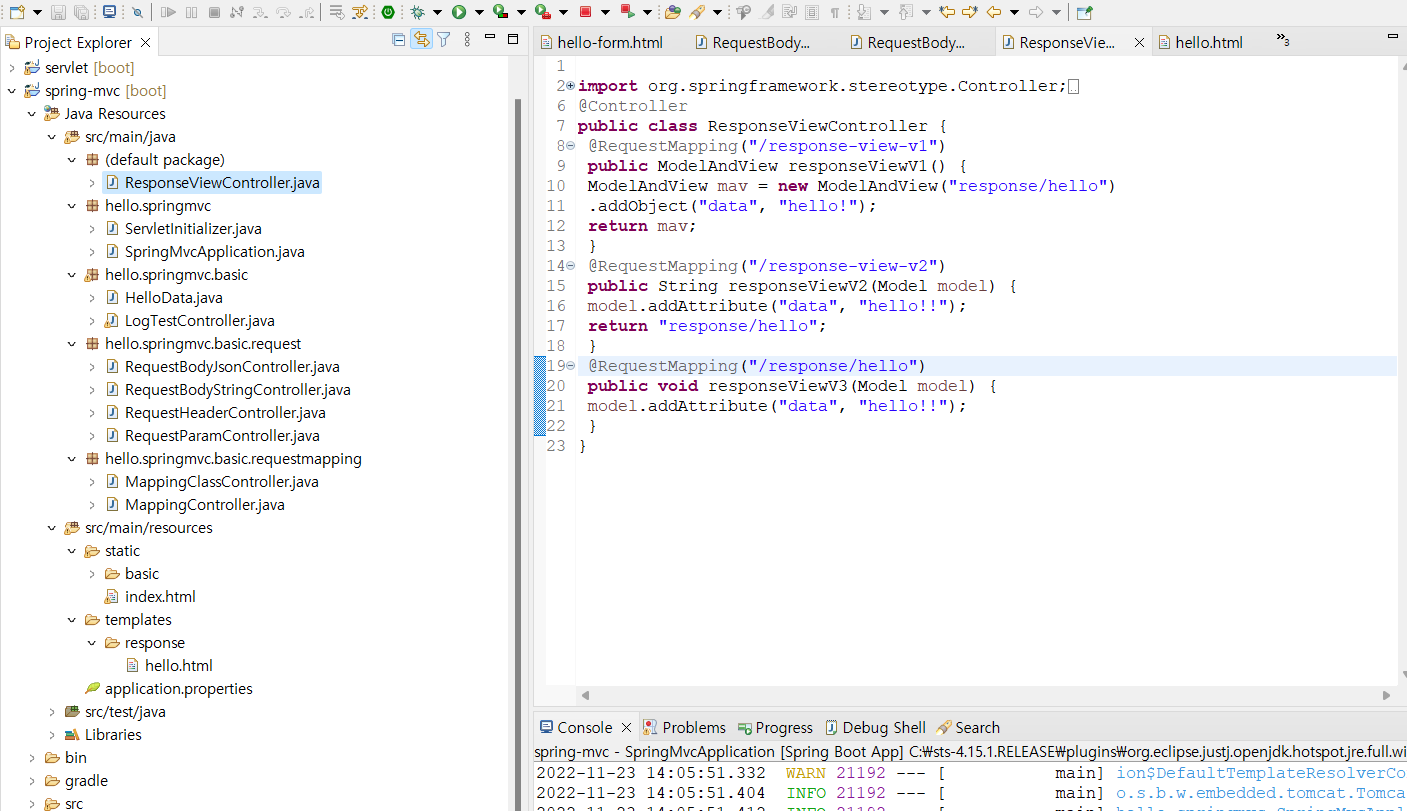
Task: Toggle Pin Editor button
Action: point(1085,12)
